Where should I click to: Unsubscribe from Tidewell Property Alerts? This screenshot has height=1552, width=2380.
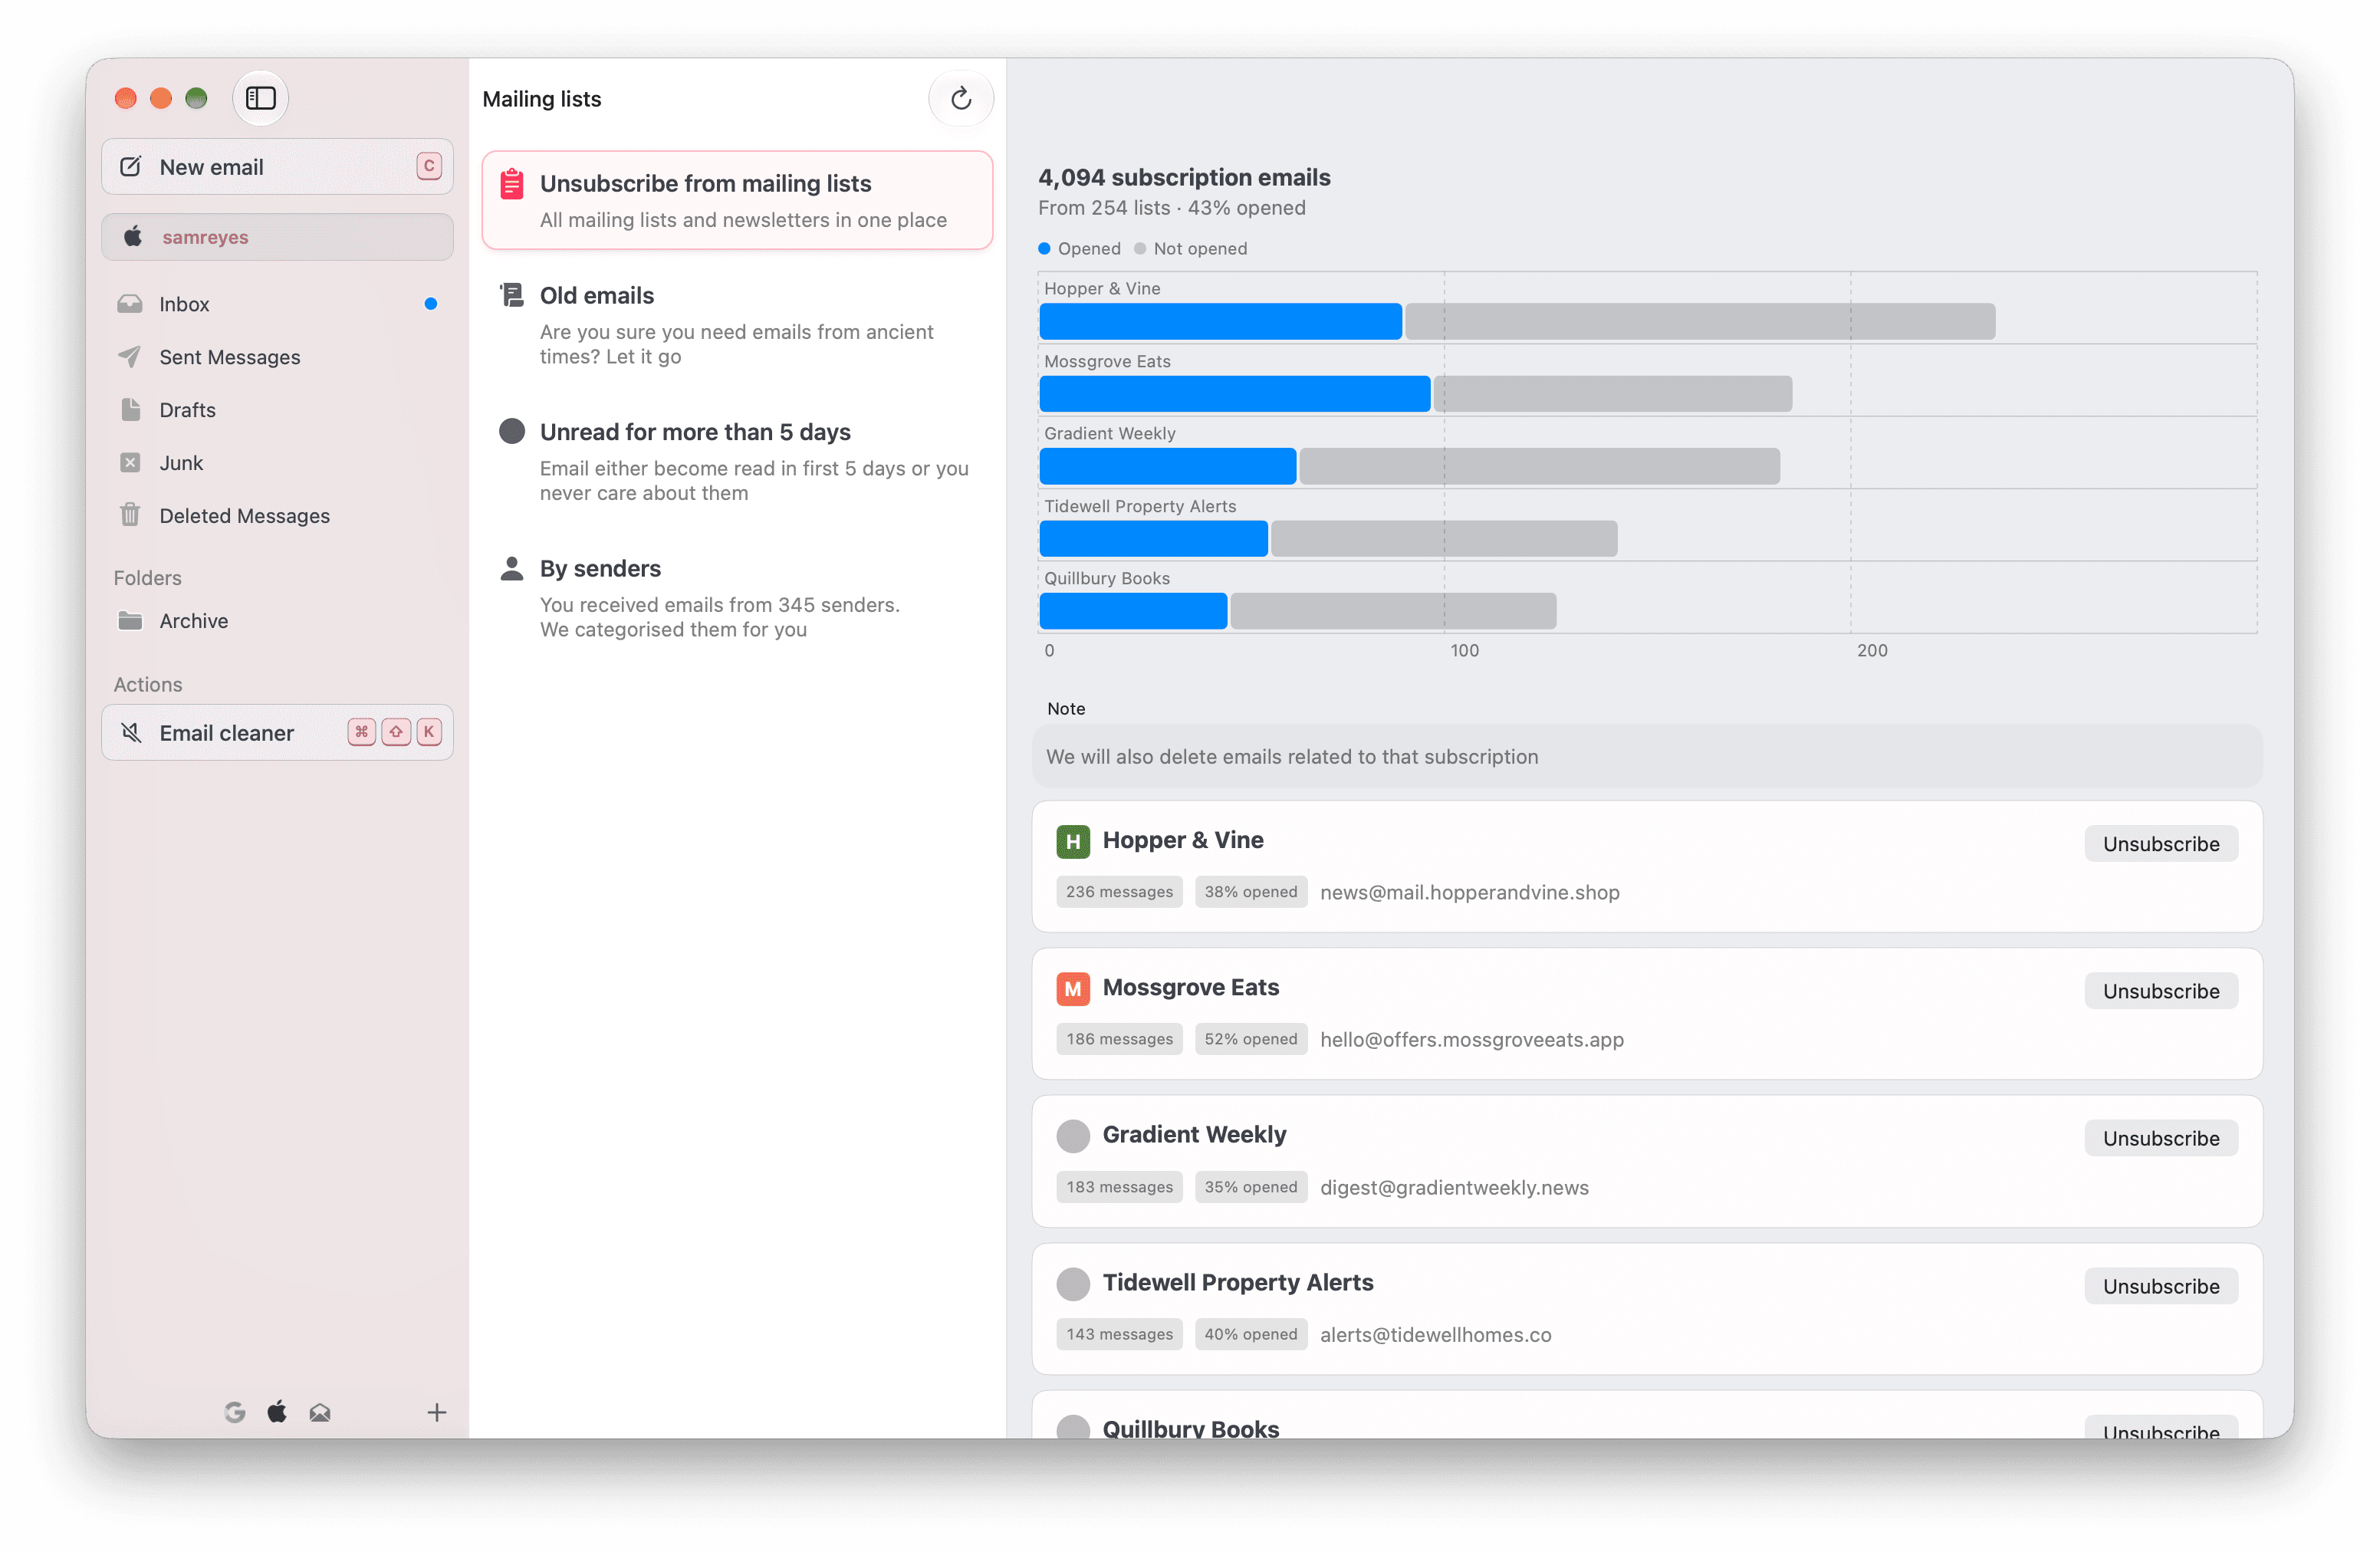pyautogui.click(x=2161, y=1286)
